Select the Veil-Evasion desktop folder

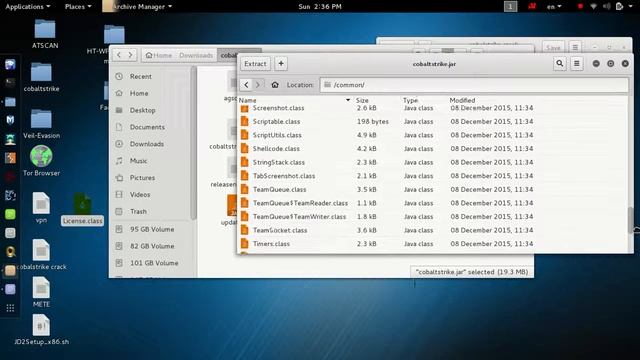41,124
